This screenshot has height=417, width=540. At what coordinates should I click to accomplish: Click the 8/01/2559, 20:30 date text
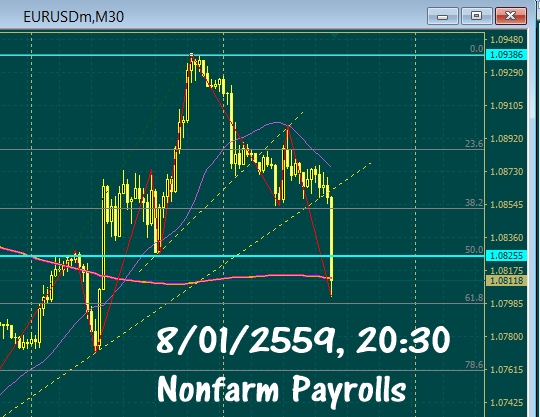[303, 341]
